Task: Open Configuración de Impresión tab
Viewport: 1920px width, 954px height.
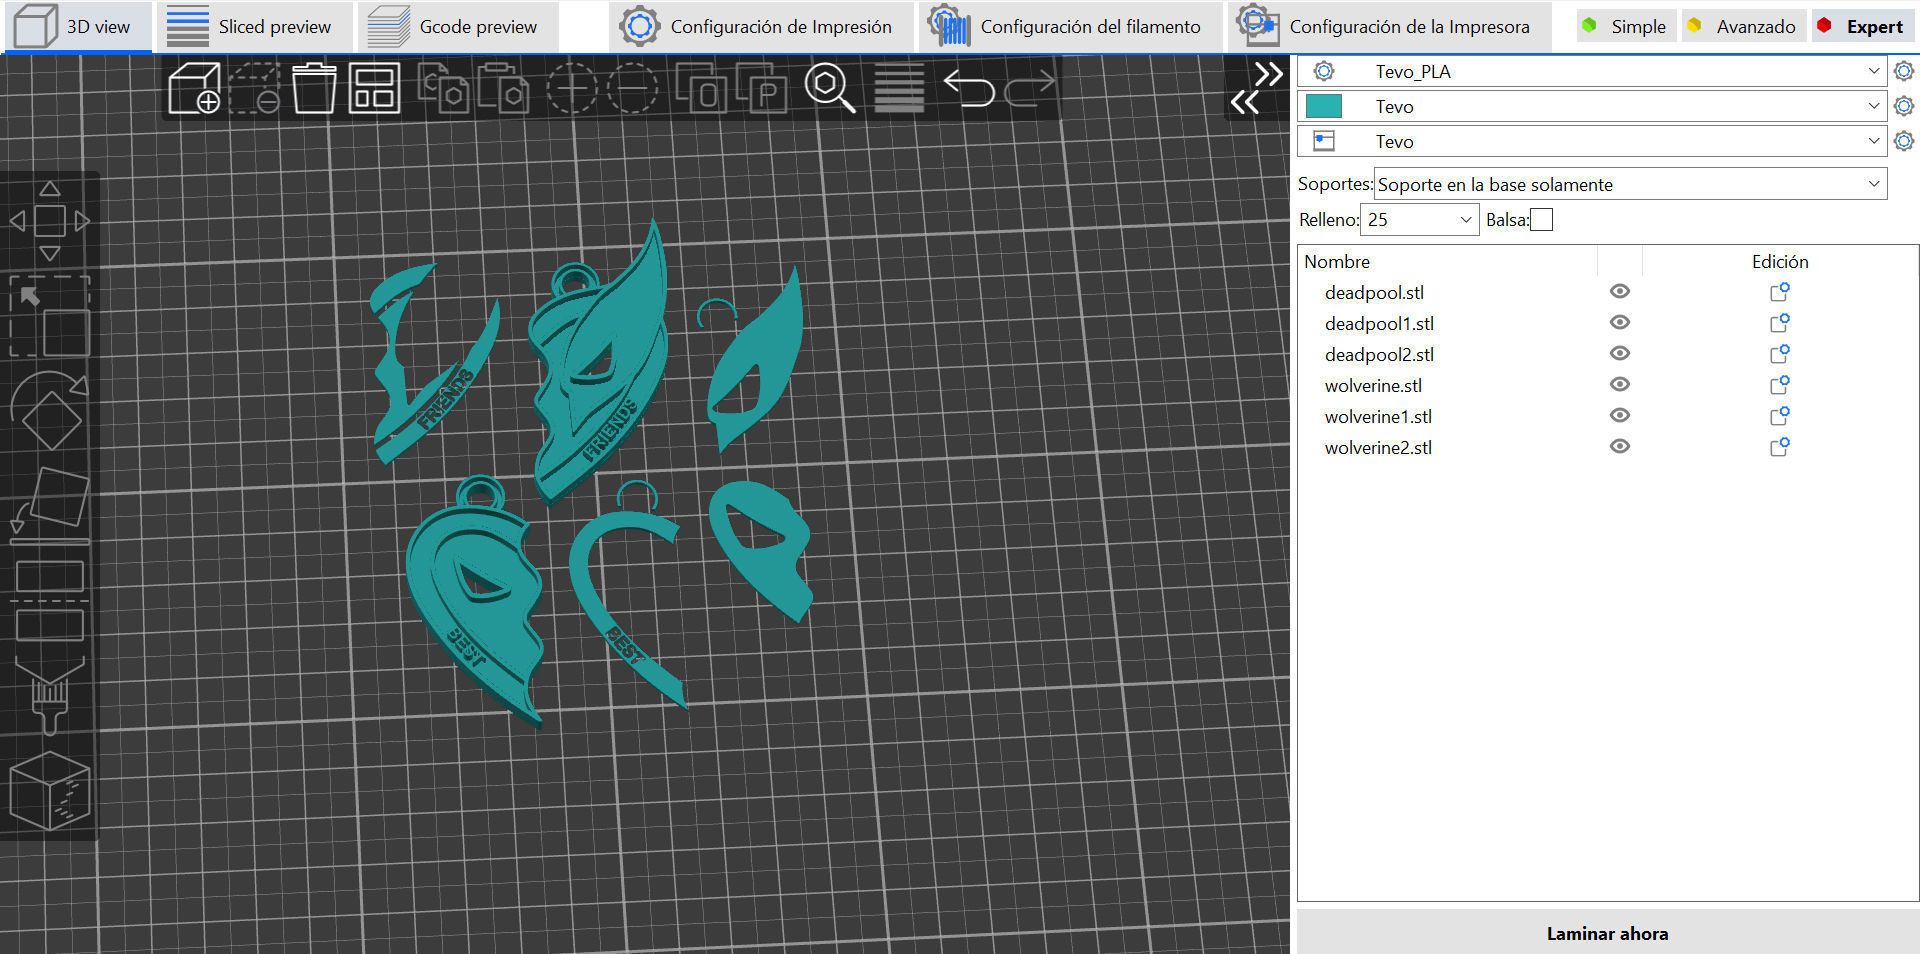Action: 761,27
